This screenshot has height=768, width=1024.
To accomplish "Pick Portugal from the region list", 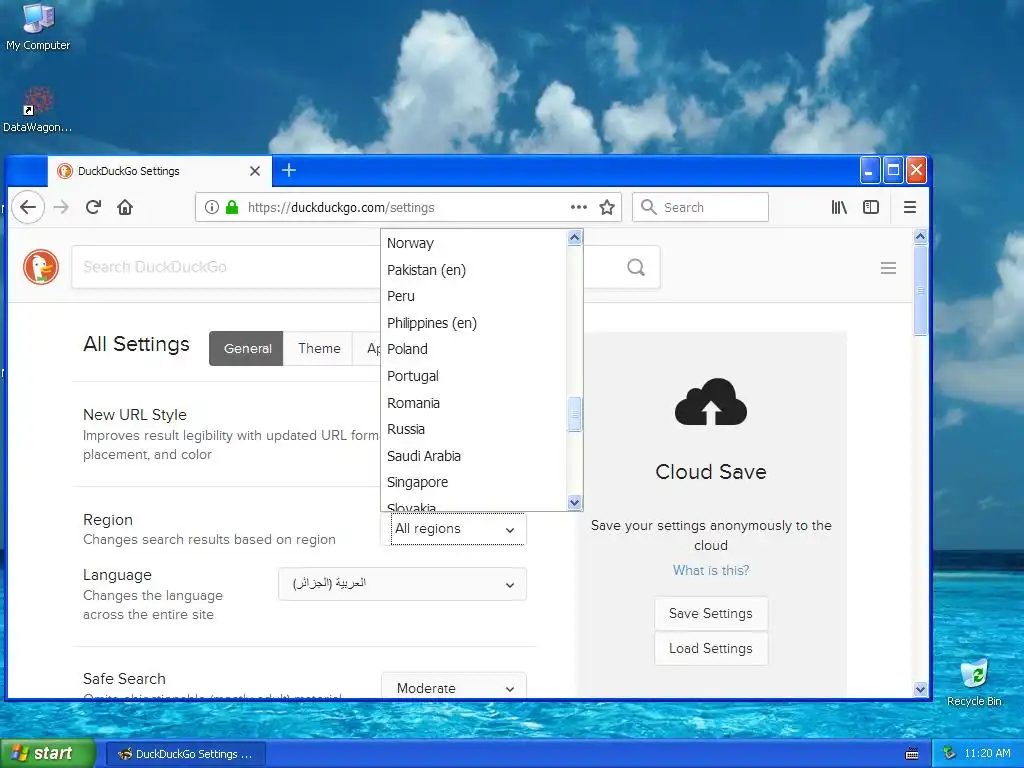I will pos(473,376).
